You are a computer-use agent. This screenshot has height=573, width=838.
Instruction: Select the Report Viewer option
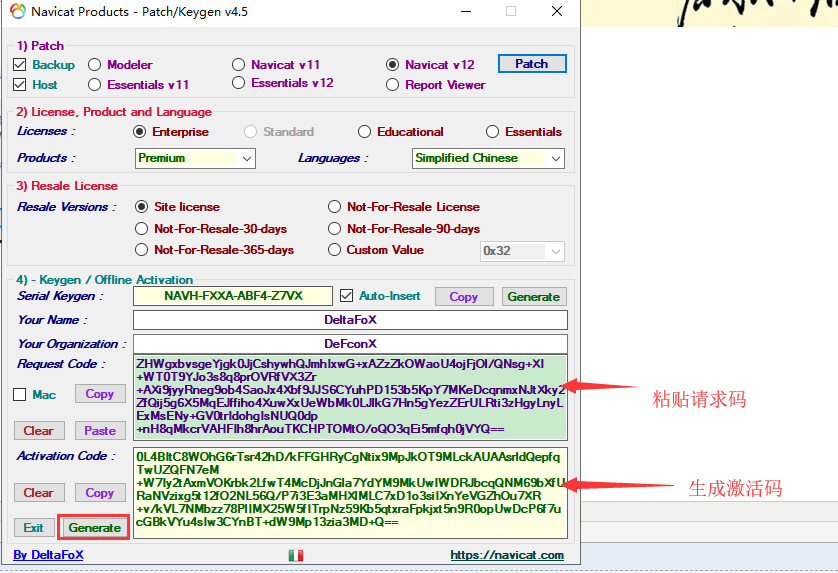coord(392,84)
